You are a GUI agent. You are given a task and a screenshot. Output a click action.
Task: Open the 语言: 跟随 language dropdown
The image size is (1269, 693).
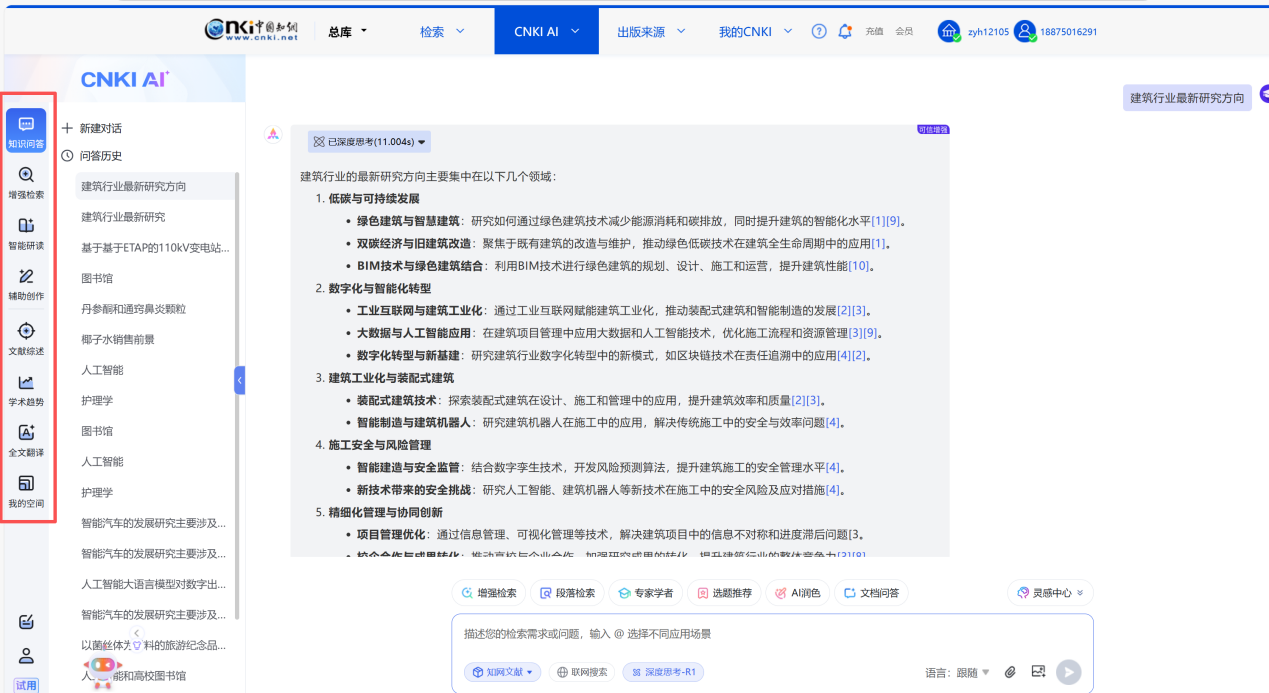[x=957, y=672]
